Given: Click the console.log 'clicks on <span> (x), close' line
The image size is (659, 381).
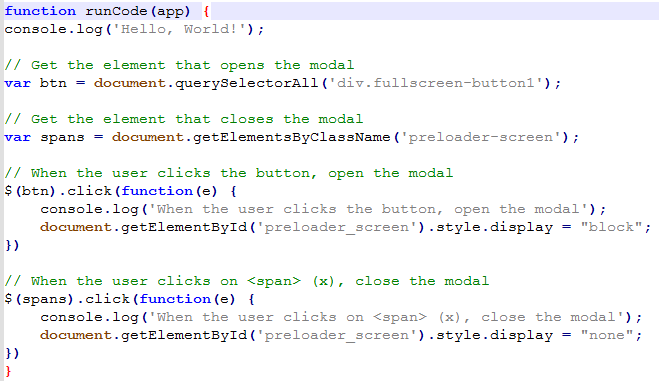Looking at the screenshot, I should tap(341, 317).
